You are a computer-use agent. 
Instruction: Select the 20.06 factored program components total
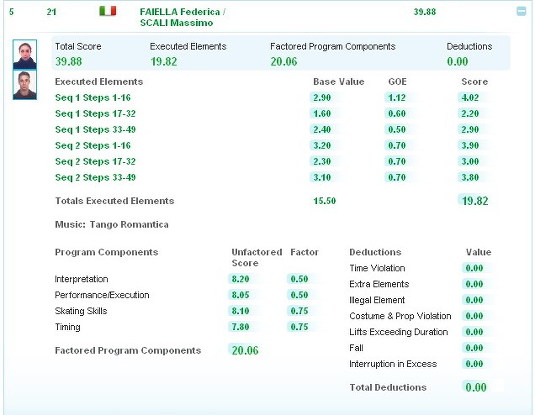click(x=245, y=350)
